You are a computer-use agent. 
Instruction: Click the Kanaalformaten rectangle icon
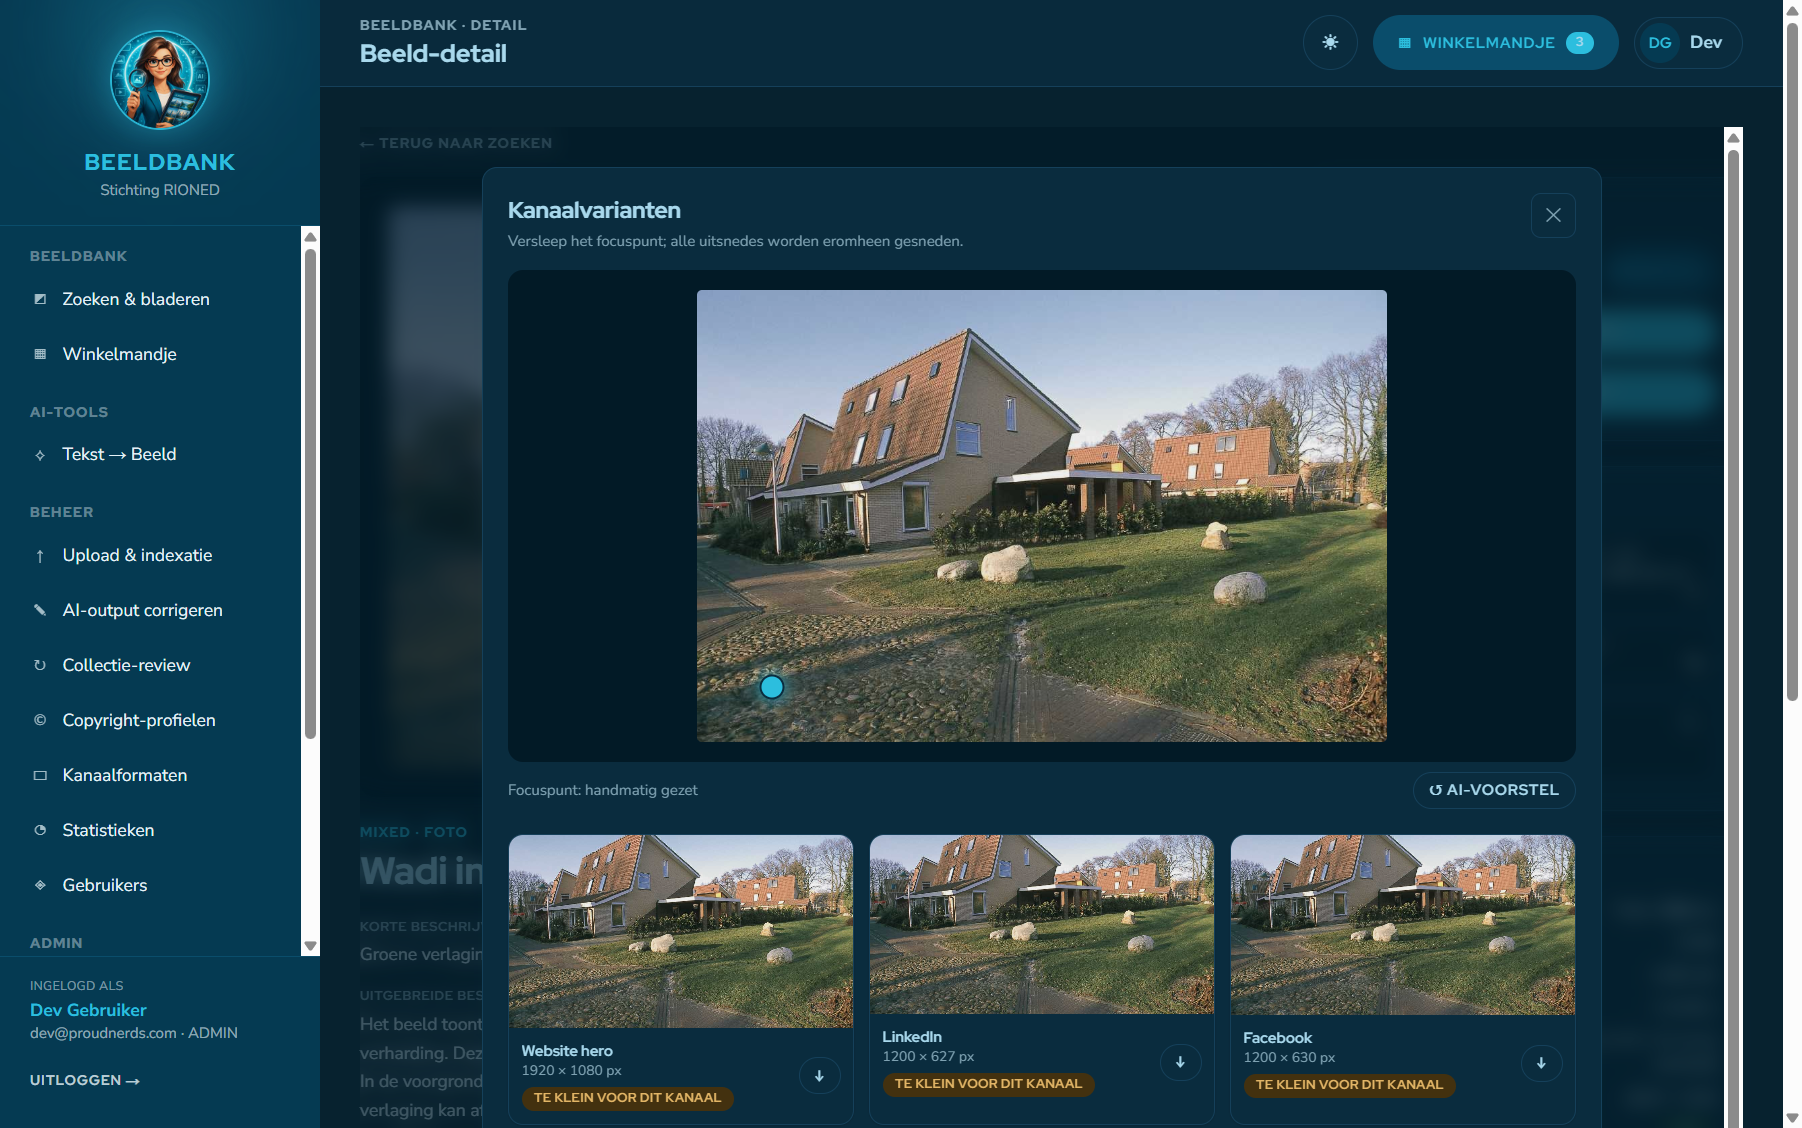click(x=40, y=775)
